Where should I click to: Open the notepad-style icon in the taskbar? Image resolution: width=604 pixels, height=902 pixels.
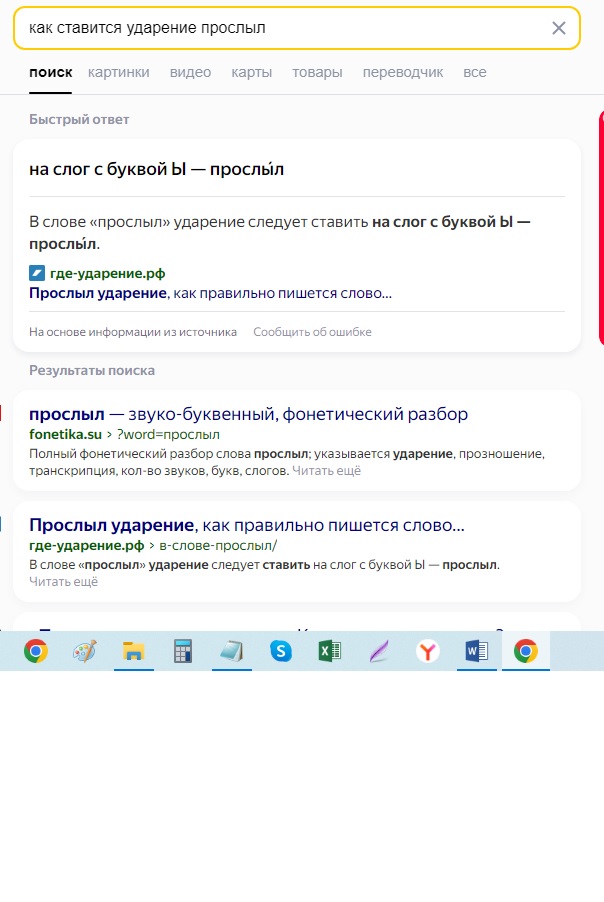(232, 651)
